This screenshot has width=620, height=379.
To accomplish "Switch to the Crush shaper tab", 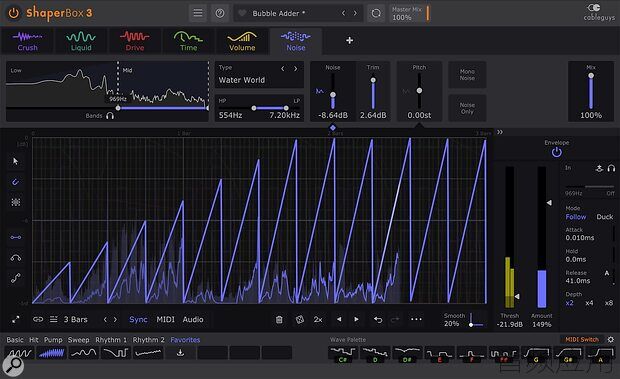I will (x=27, y=41).
